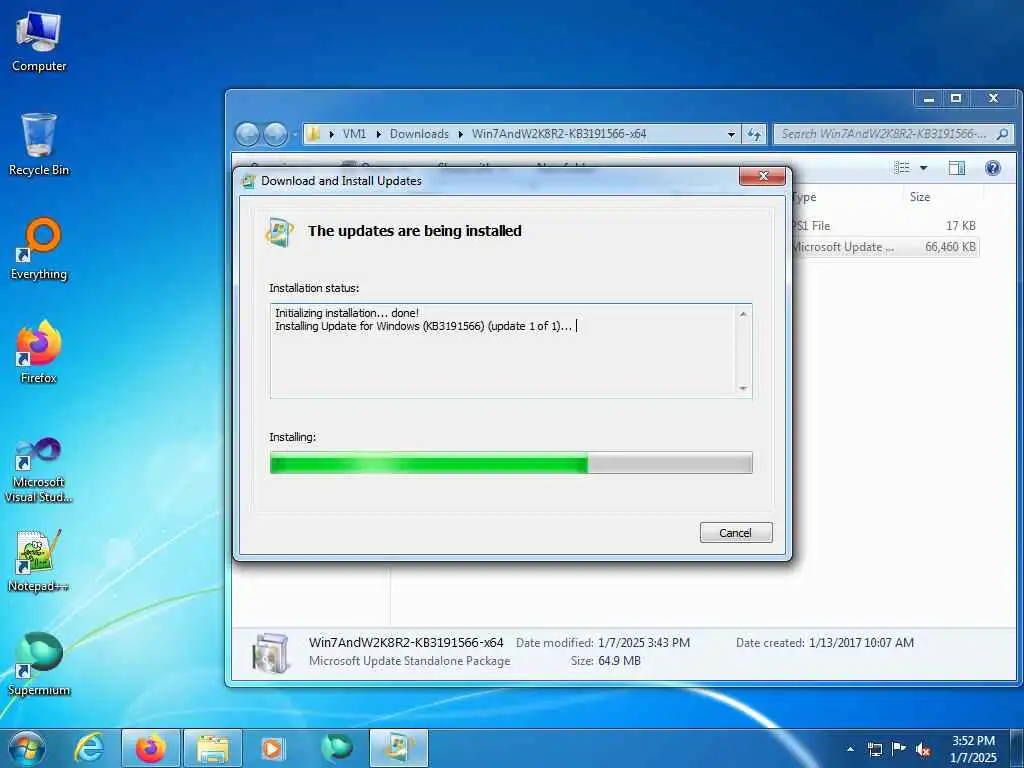This screenshot has width=1024, height=768.
Task: Select the Notepad++ desktop shortcut
Action: coord(39,561)
